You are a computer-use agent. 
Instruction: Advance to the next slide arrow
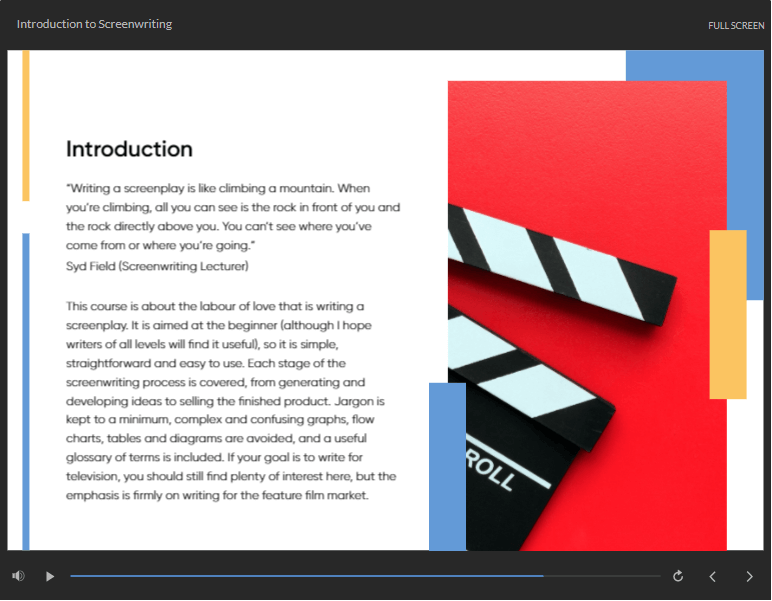click(749, 576)
